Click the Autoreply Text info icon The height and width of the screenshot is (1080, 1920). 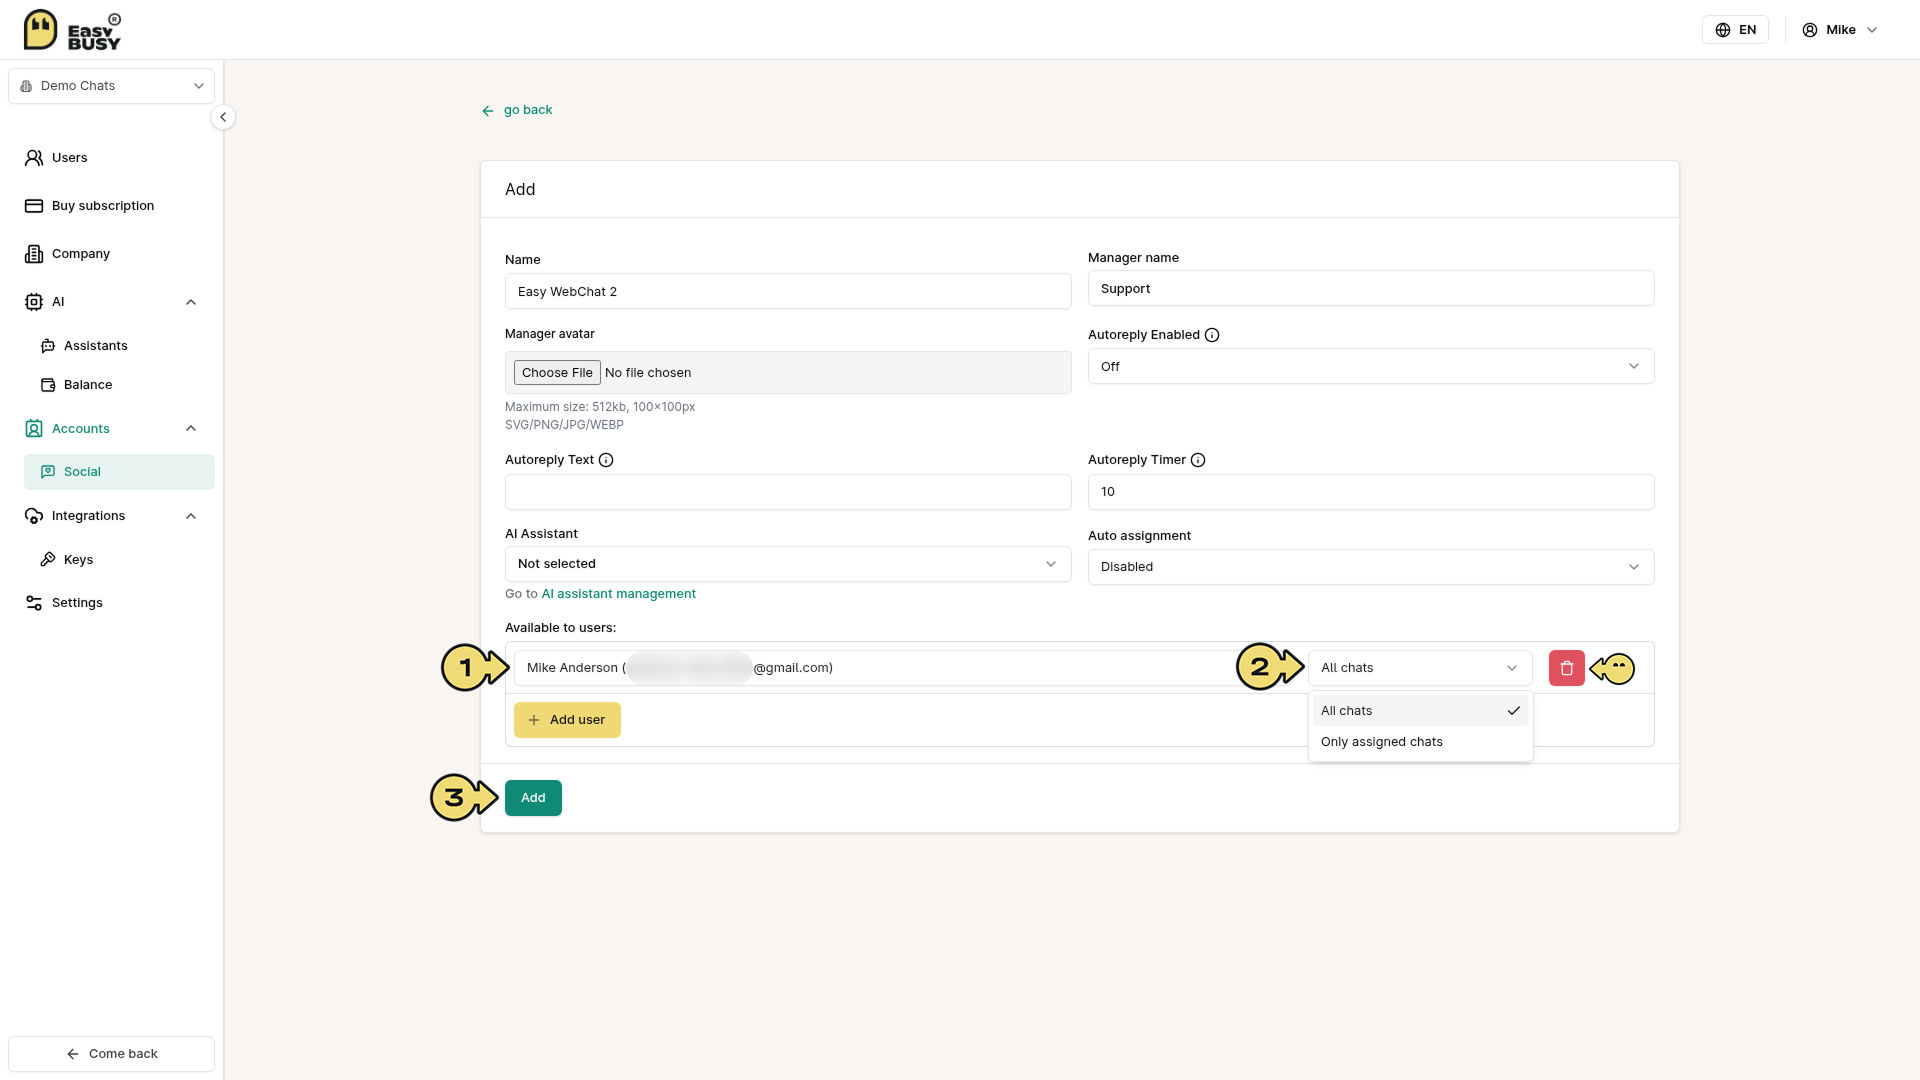606,460
